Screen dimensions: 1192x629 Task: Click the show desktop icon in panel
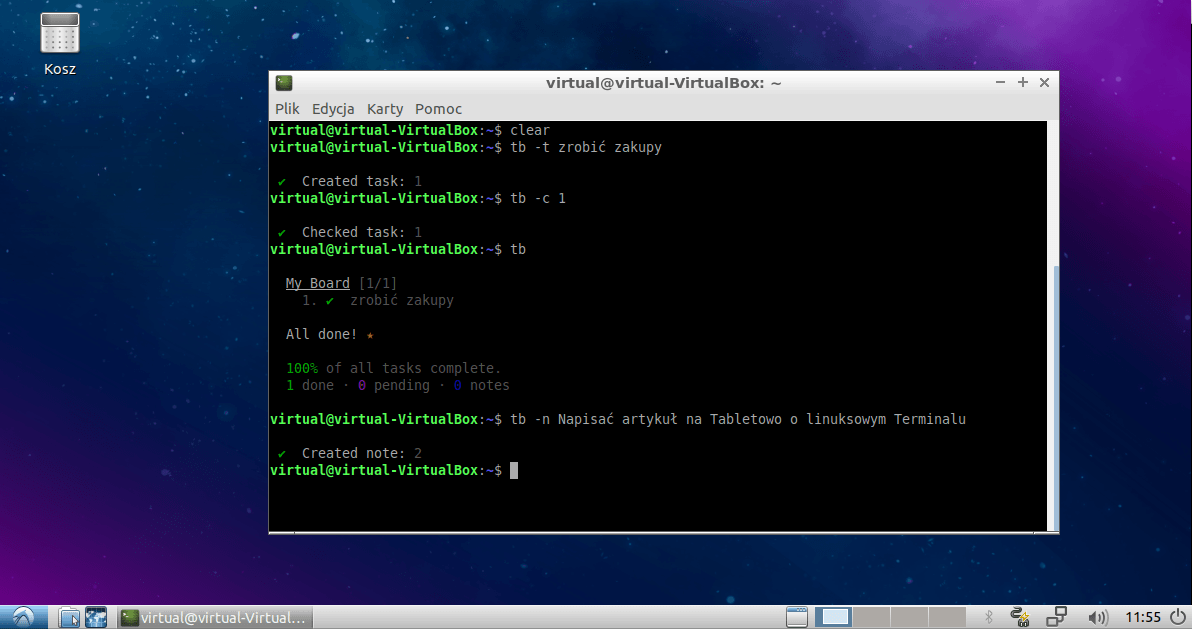click(x=796, y=617)
